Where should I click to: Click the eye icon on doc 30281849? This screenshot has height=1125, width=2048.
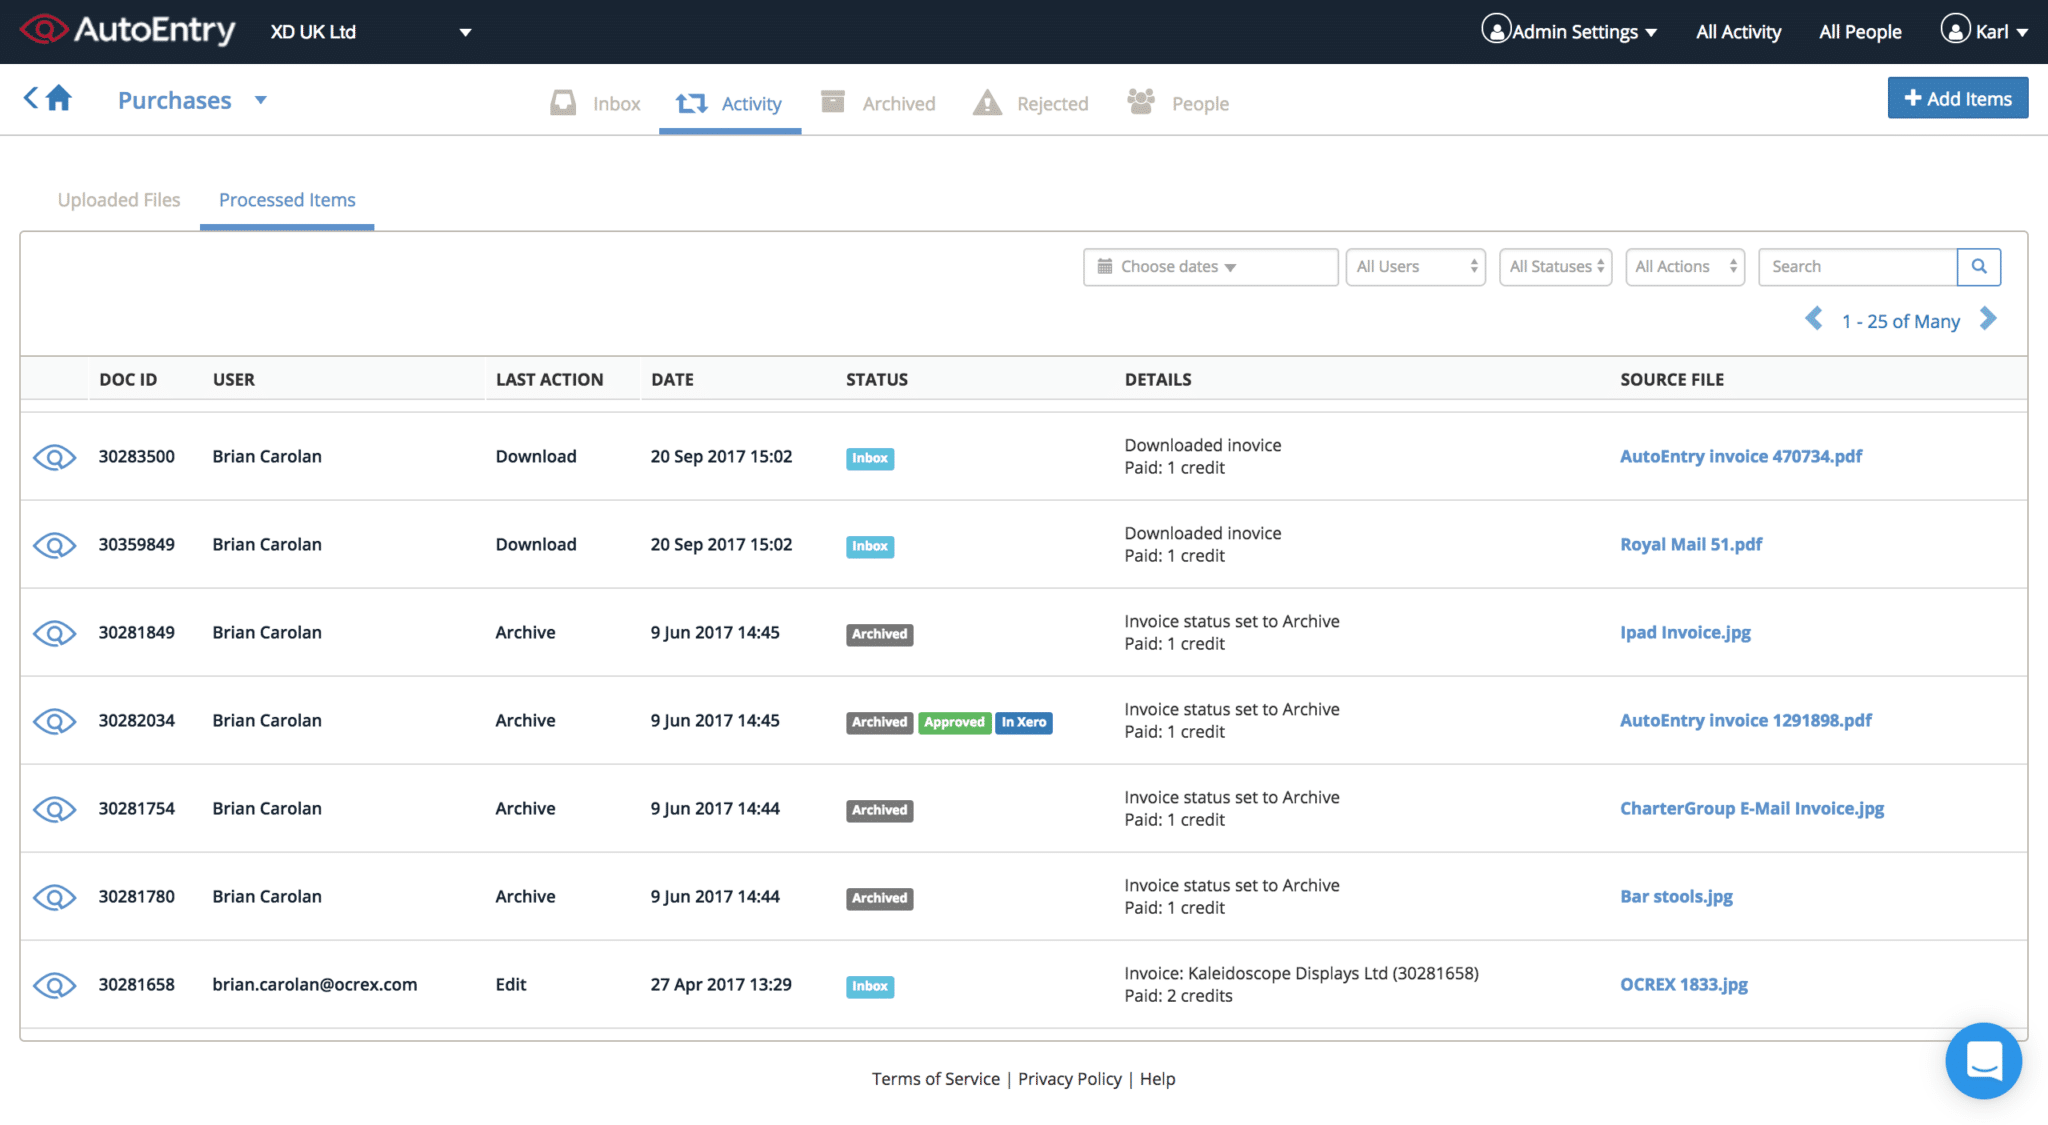[55, 633]
